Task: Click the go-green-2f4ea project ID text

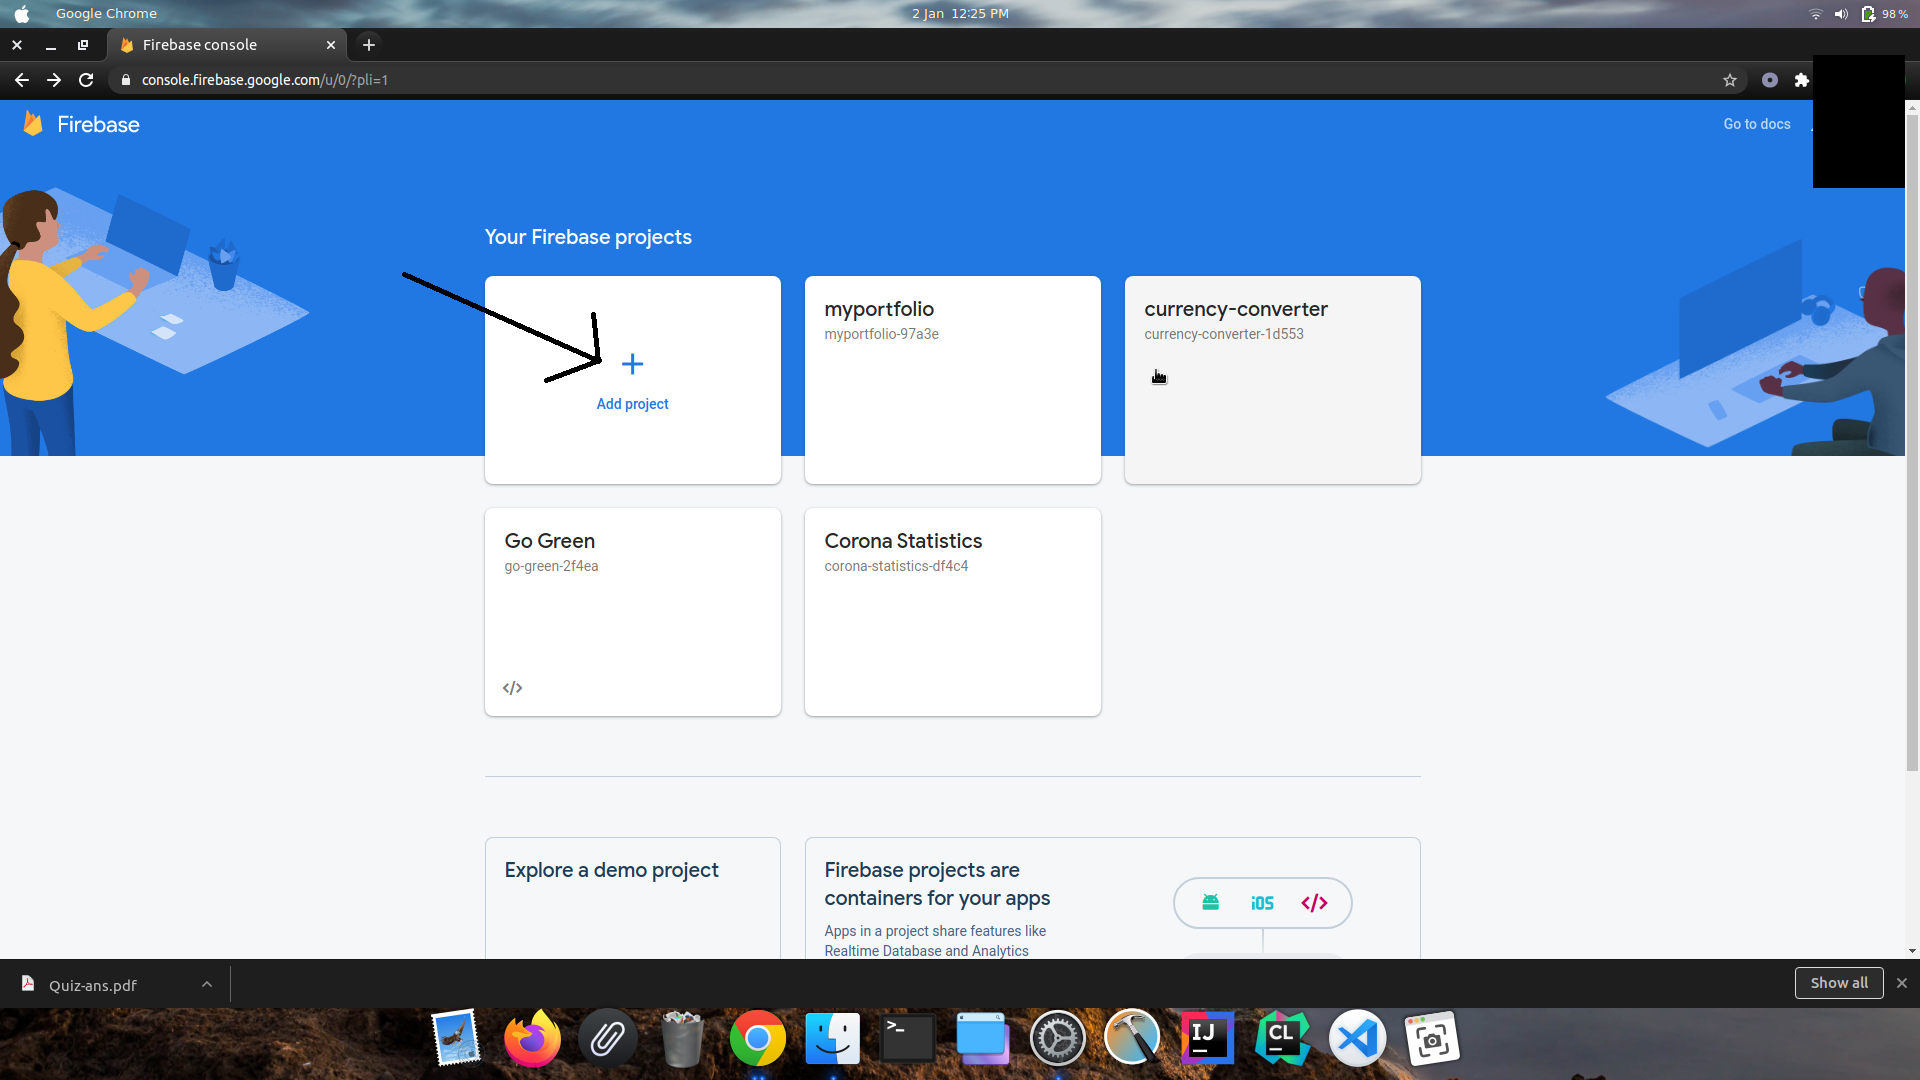Action: pos(551,566)
